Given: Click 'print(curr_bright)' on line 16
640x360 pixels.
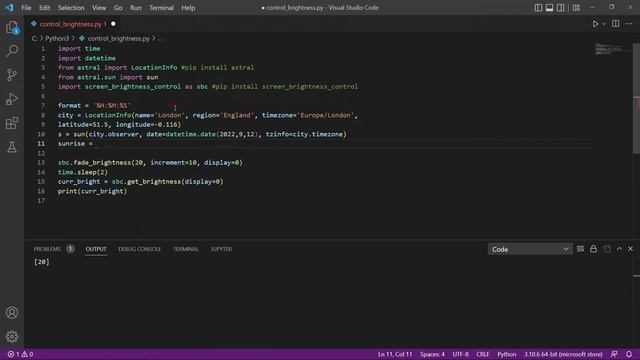Looking at the screenshot, I should [x=92, y=191].
